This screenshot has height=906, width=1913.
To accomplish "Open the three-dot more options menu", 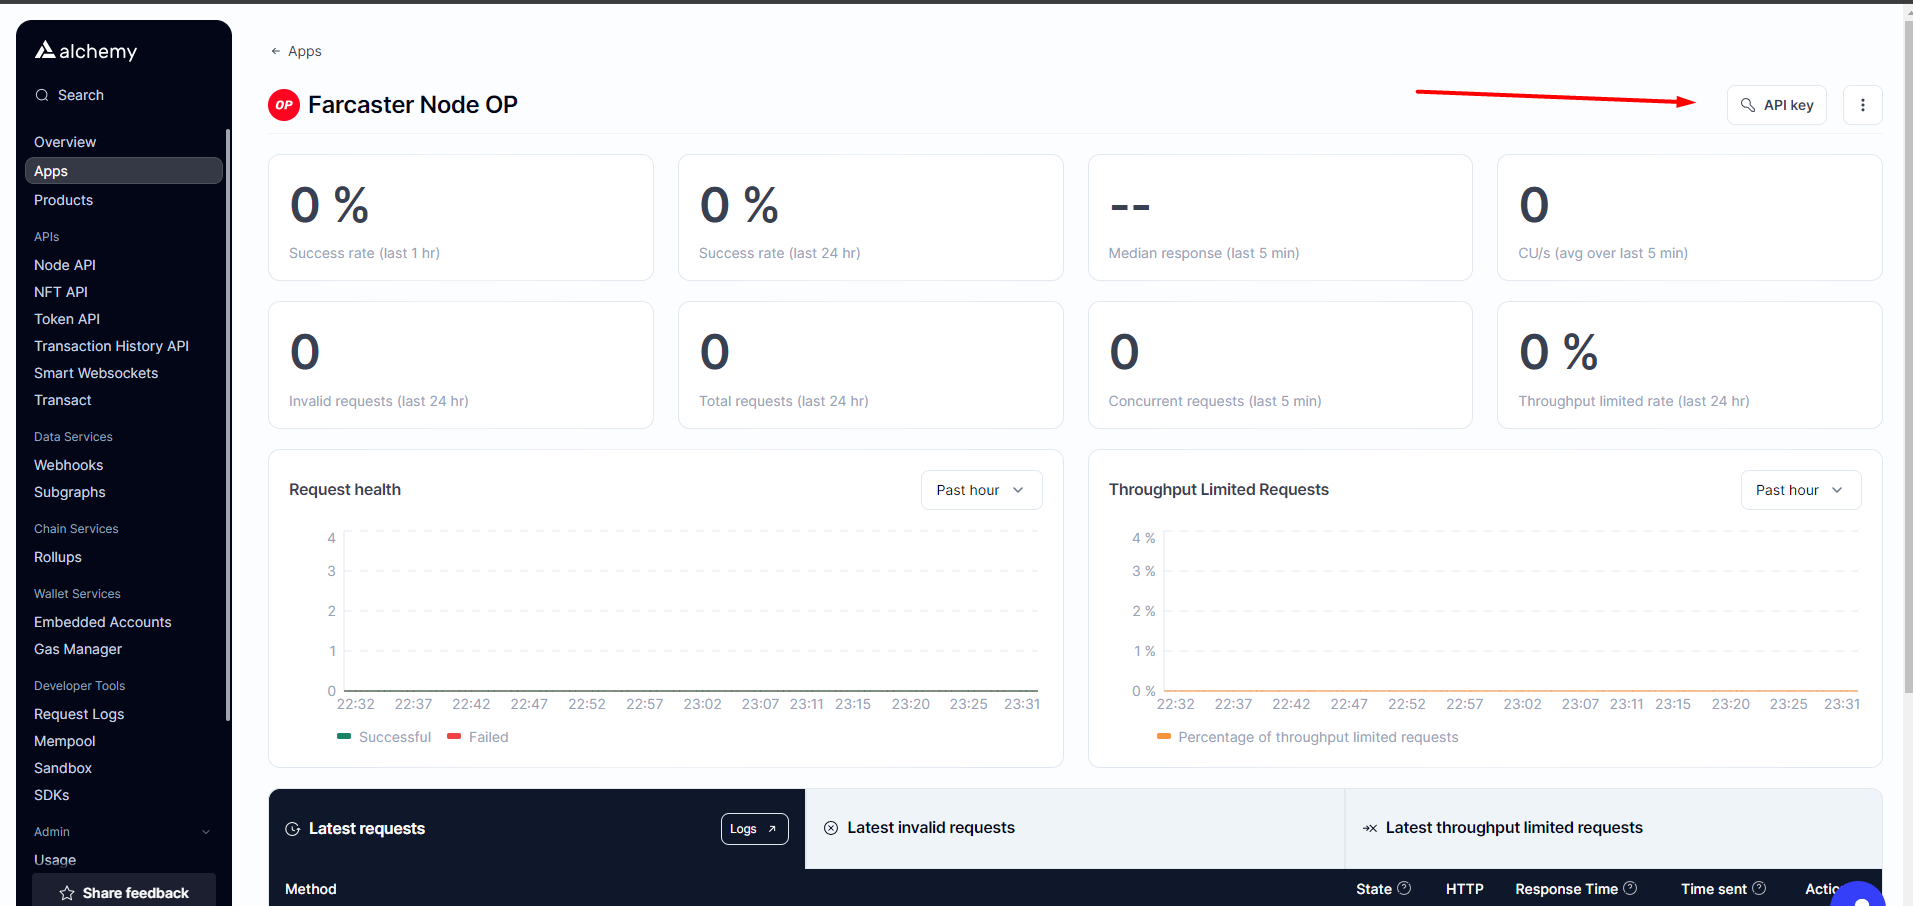I will pyautogui.click(x=1862, y=105).
